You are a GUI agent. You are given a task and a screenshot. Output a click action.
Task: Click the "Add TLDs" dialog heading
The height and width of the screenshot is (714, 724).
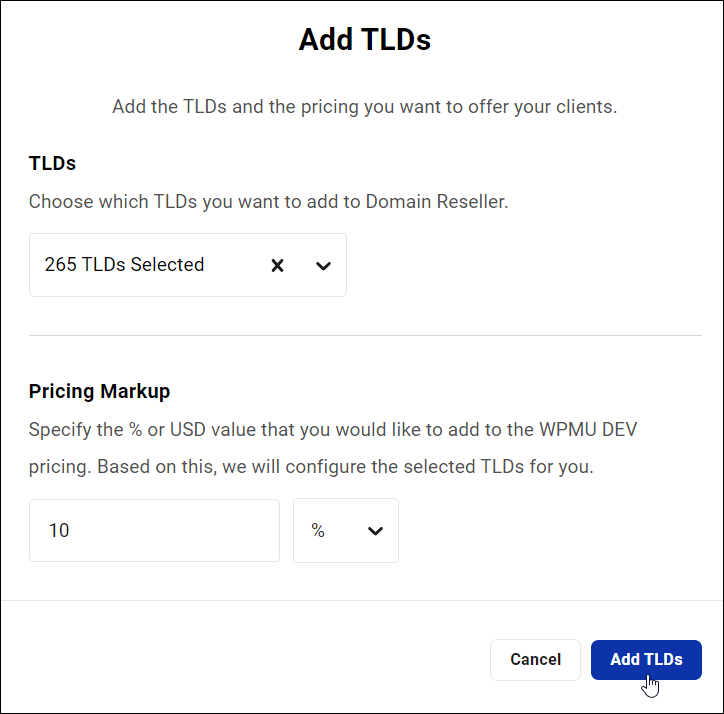tap(365, 40)
